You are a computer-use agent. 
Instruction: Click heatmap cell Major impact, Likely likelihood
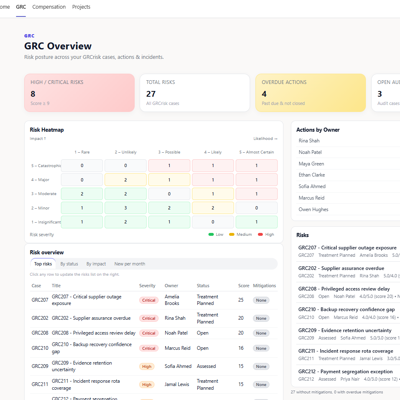[213, 180]
